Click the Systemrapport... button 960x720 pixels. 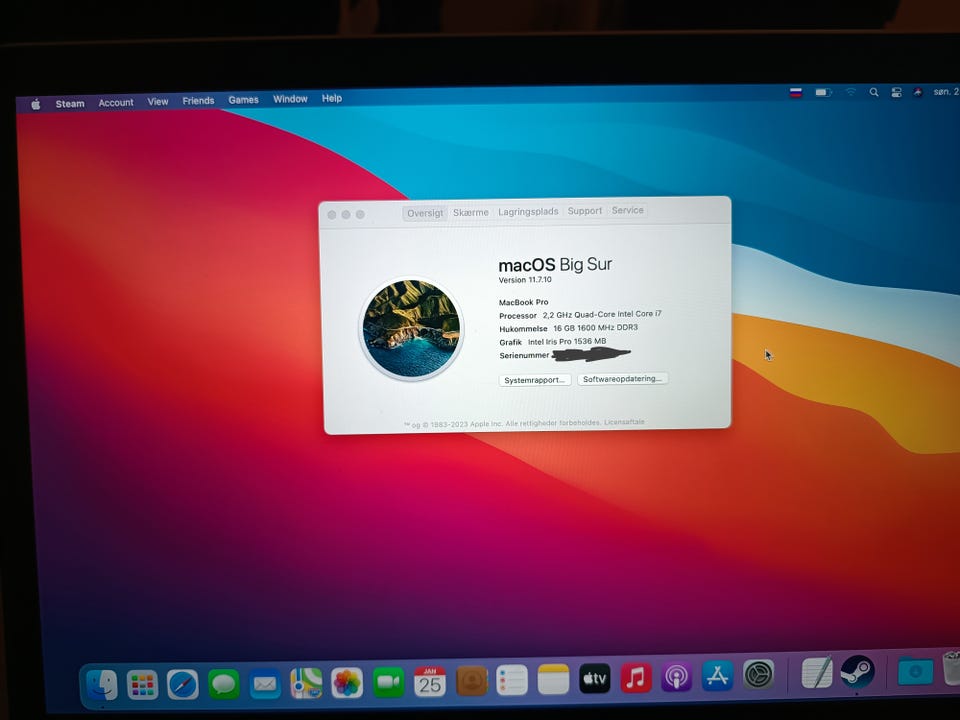pos(534,380)
